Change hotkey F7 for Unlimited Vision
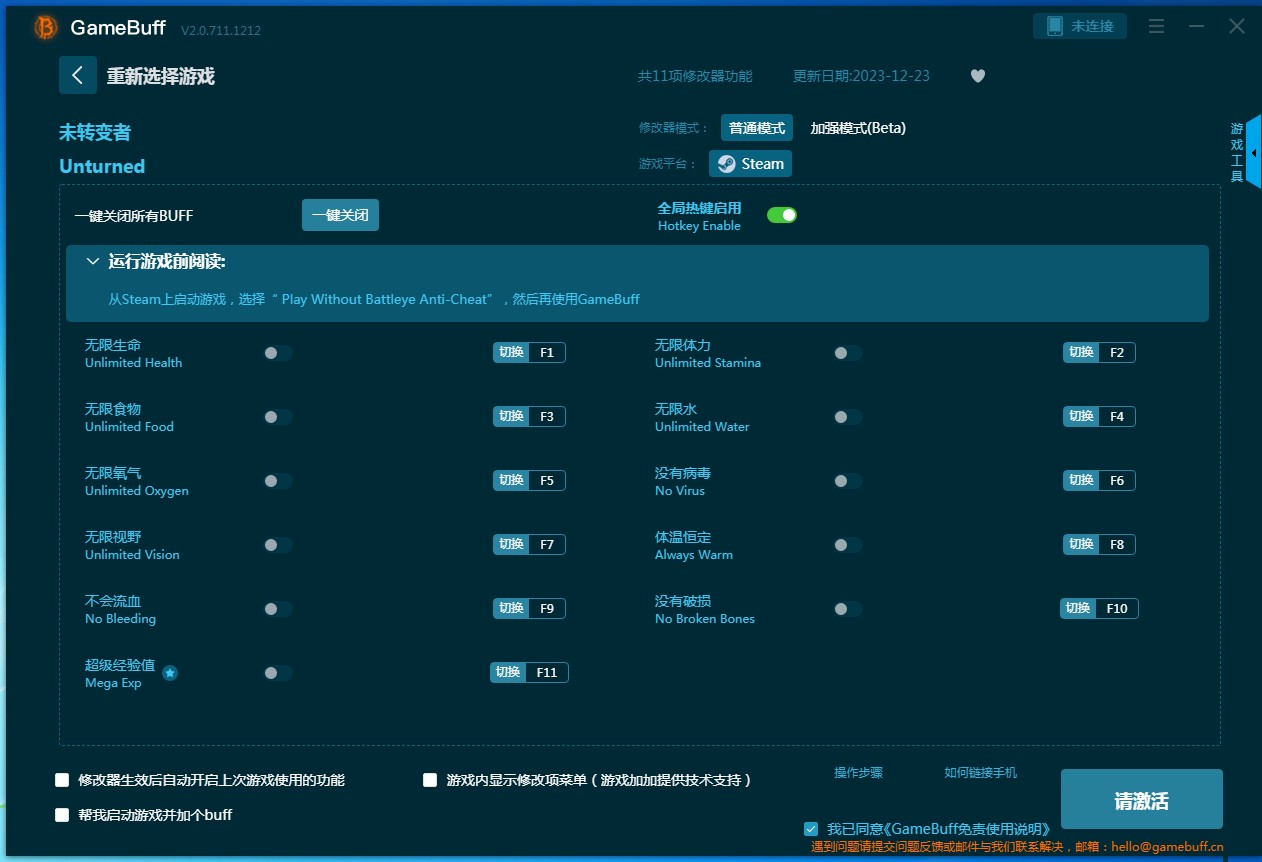Screen dimensions: 1262x862 click(529, 544)
